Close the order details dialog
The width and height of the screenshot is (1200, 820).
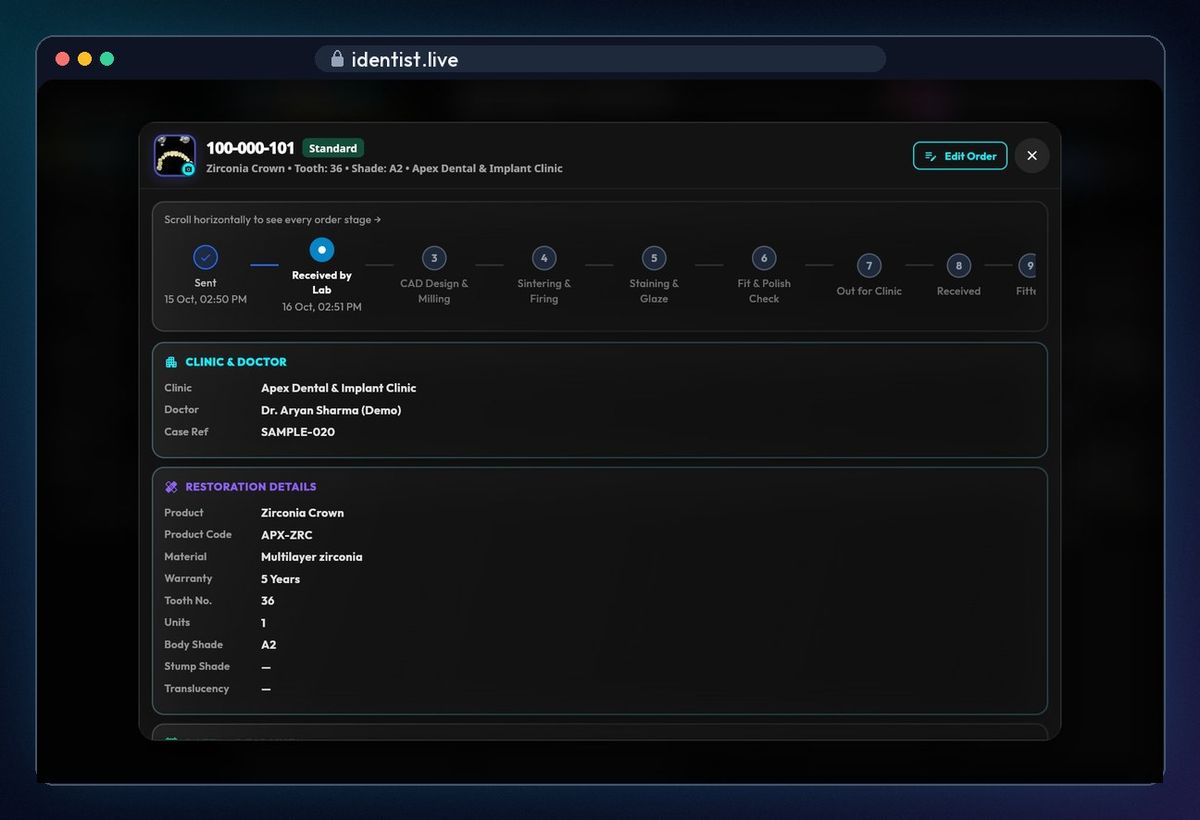(1032, 156)
